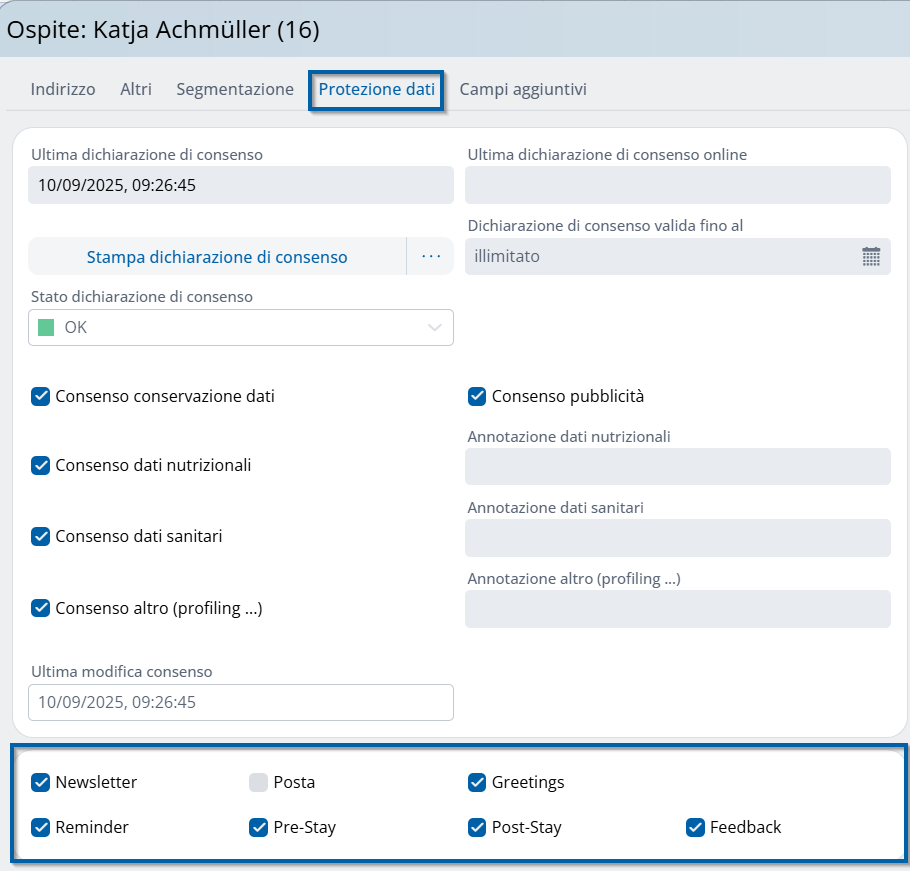Click the three-dots more options button
910x871 pixels.
[x=430, y=257]
